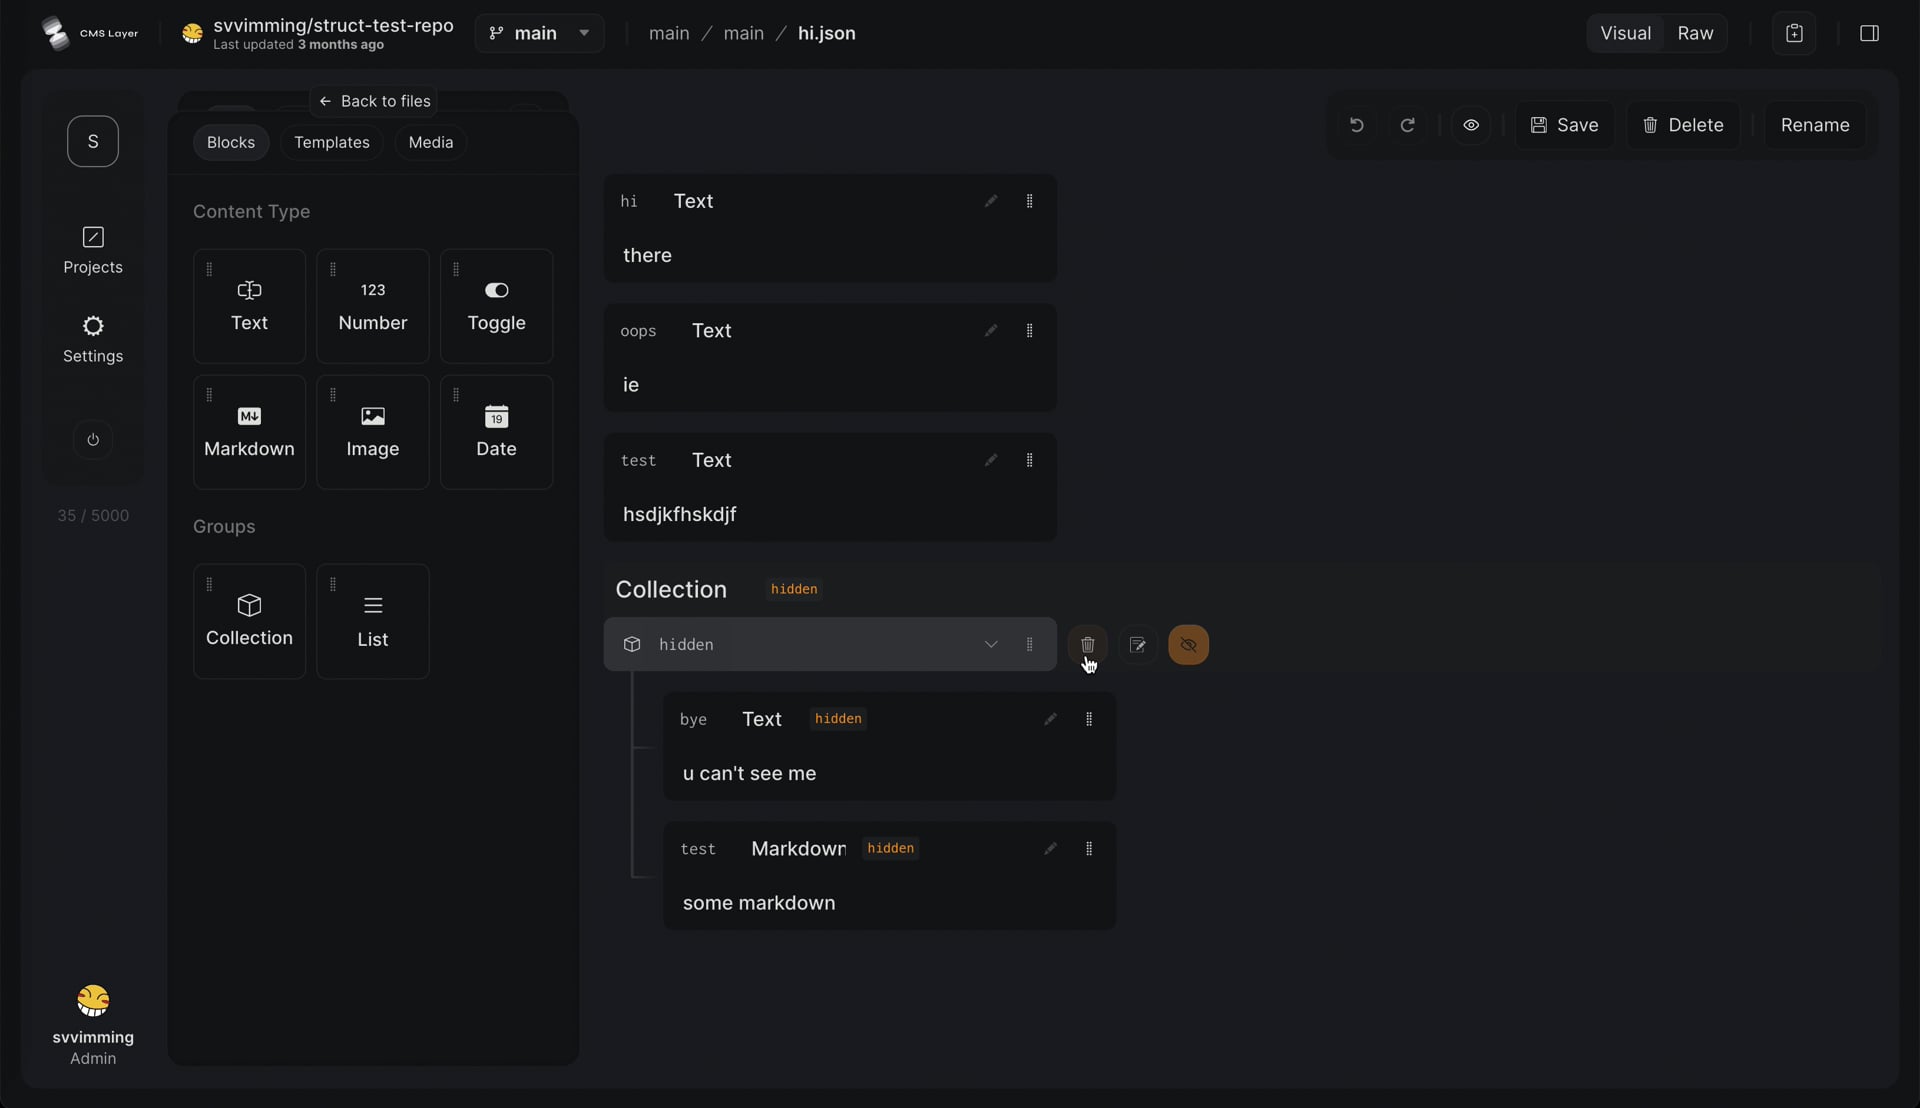Click pencil icon on the hi Text block
This screenshot has width=1920, height=1108.
click(x=990, y=201)
